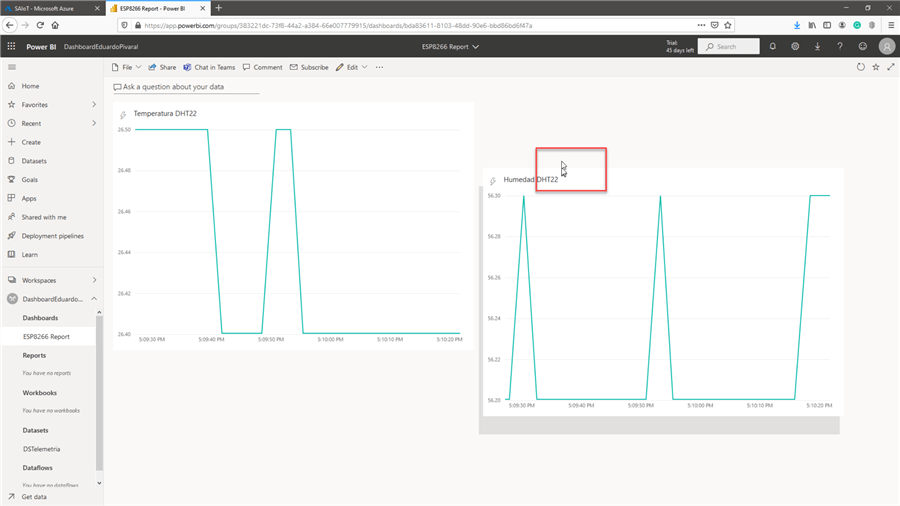This screenshot has height=506, width=900.
Task: Click the feedback smiley icon
Action: click(x=863, y=46)
